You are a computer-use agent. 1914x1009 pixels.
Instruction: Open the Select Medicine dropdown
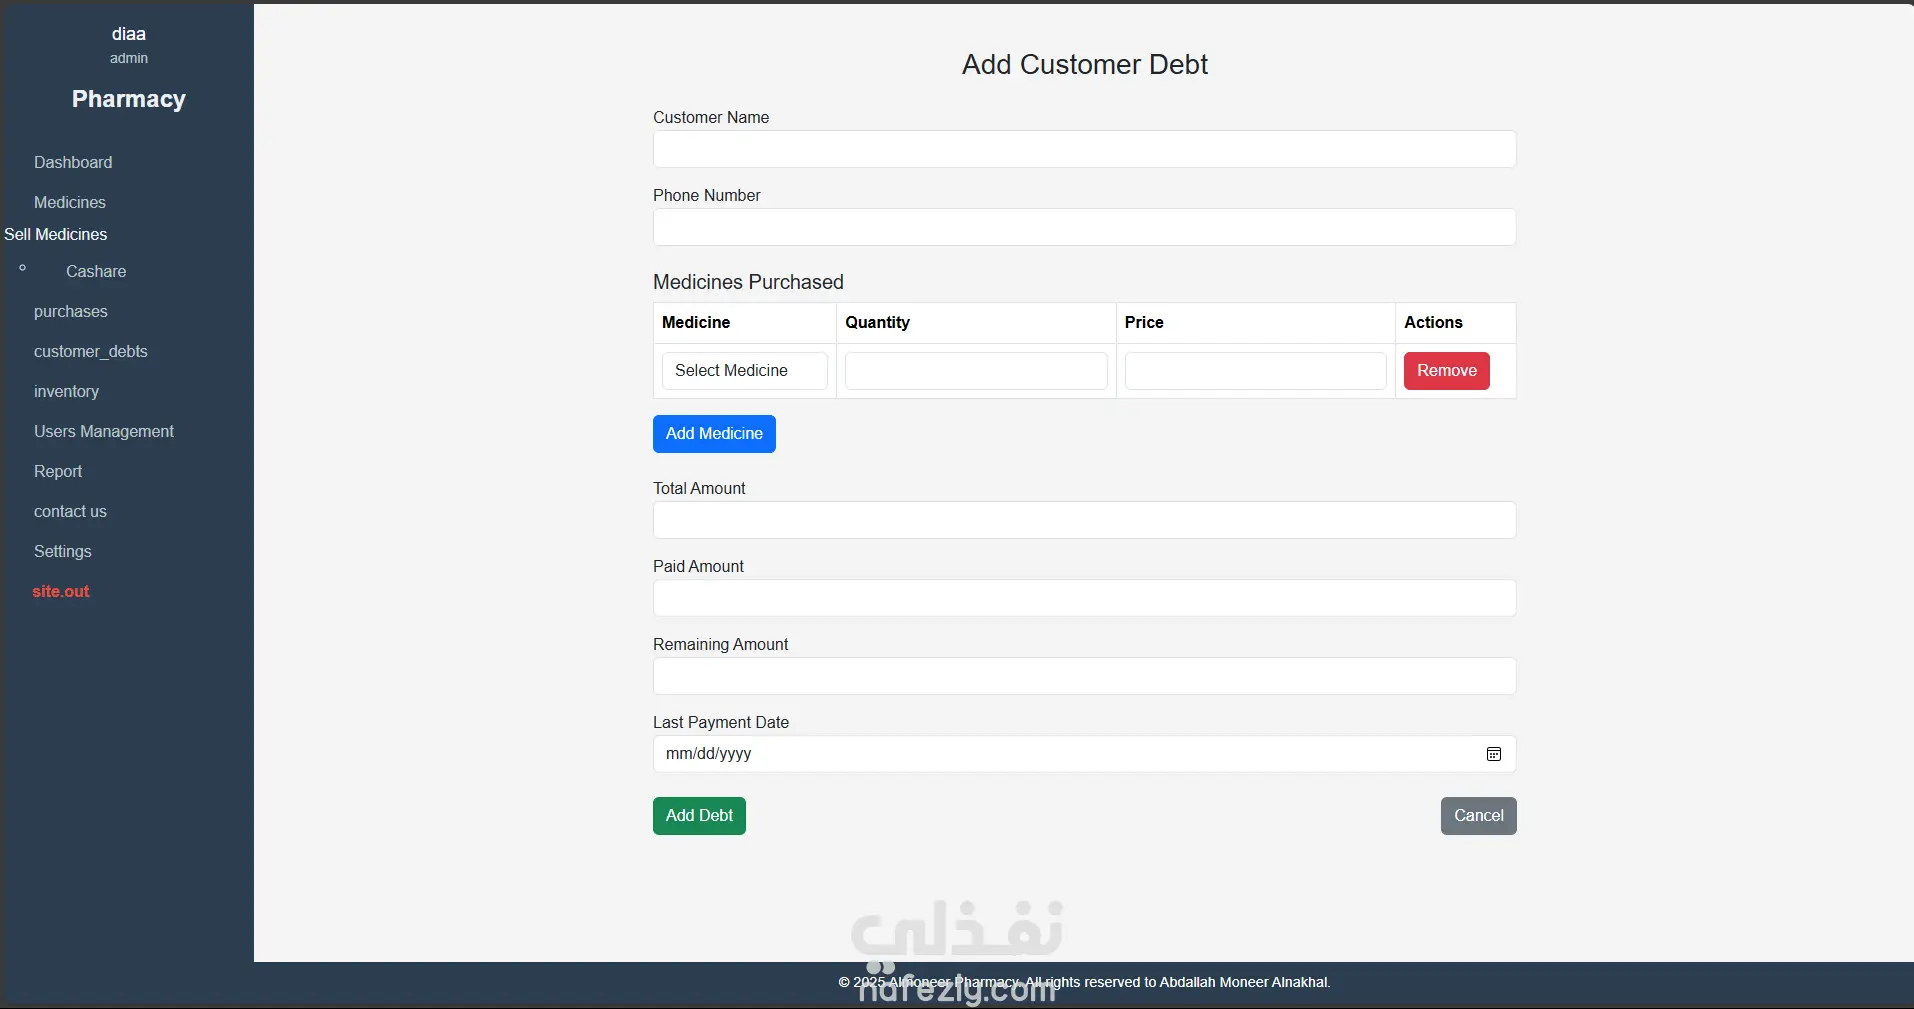pos(744,371)
